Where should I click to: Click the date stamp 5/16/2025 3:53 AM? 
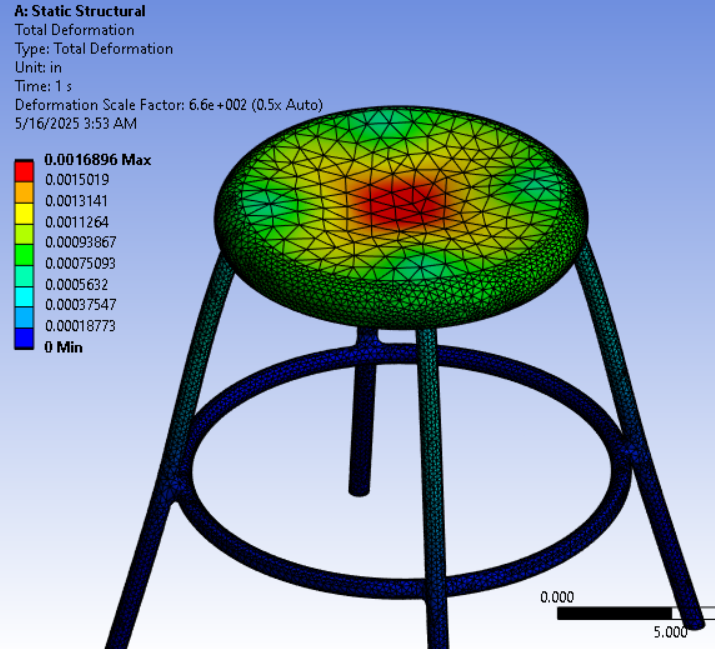[75, 123]
